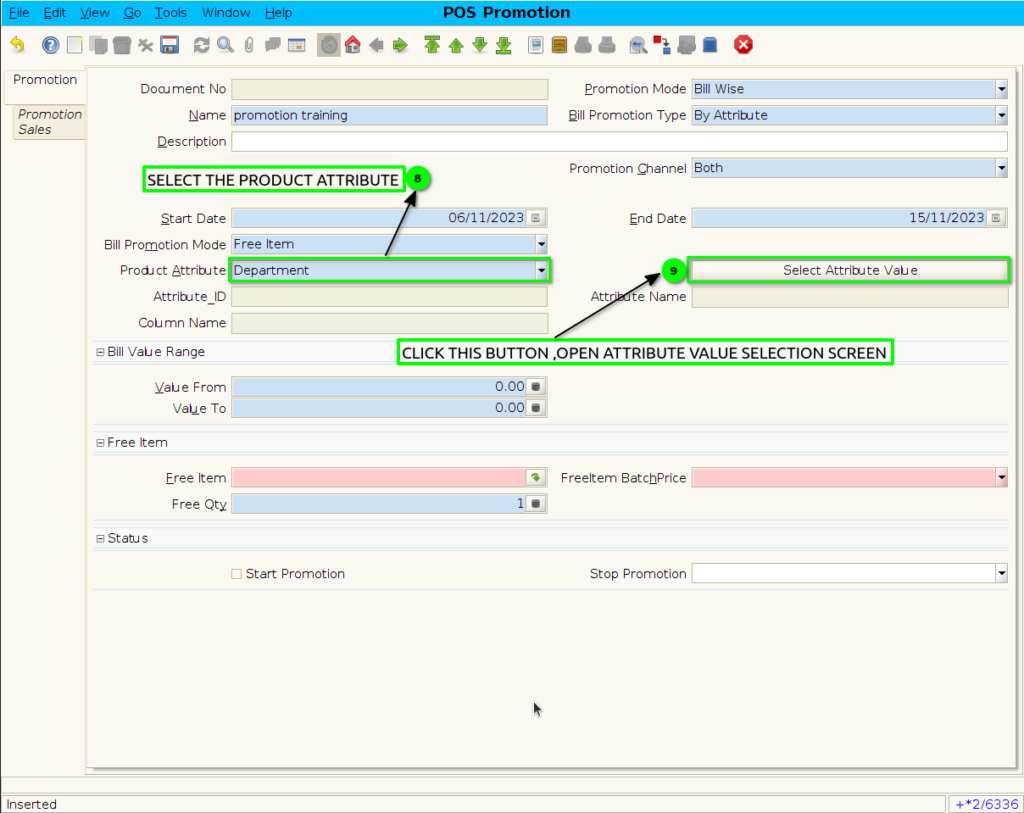The width and height of the screenshot is (1024, 813).
Task: Click the Select Attribute Value button
Action: tap(850, 270)
